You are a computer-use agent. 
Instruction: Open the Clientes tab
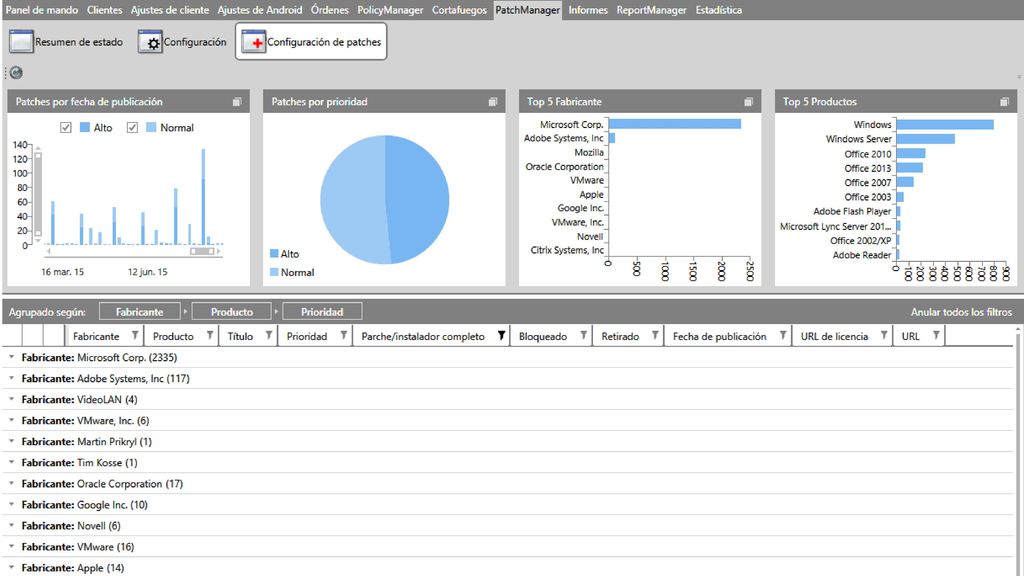click(104, 10)
